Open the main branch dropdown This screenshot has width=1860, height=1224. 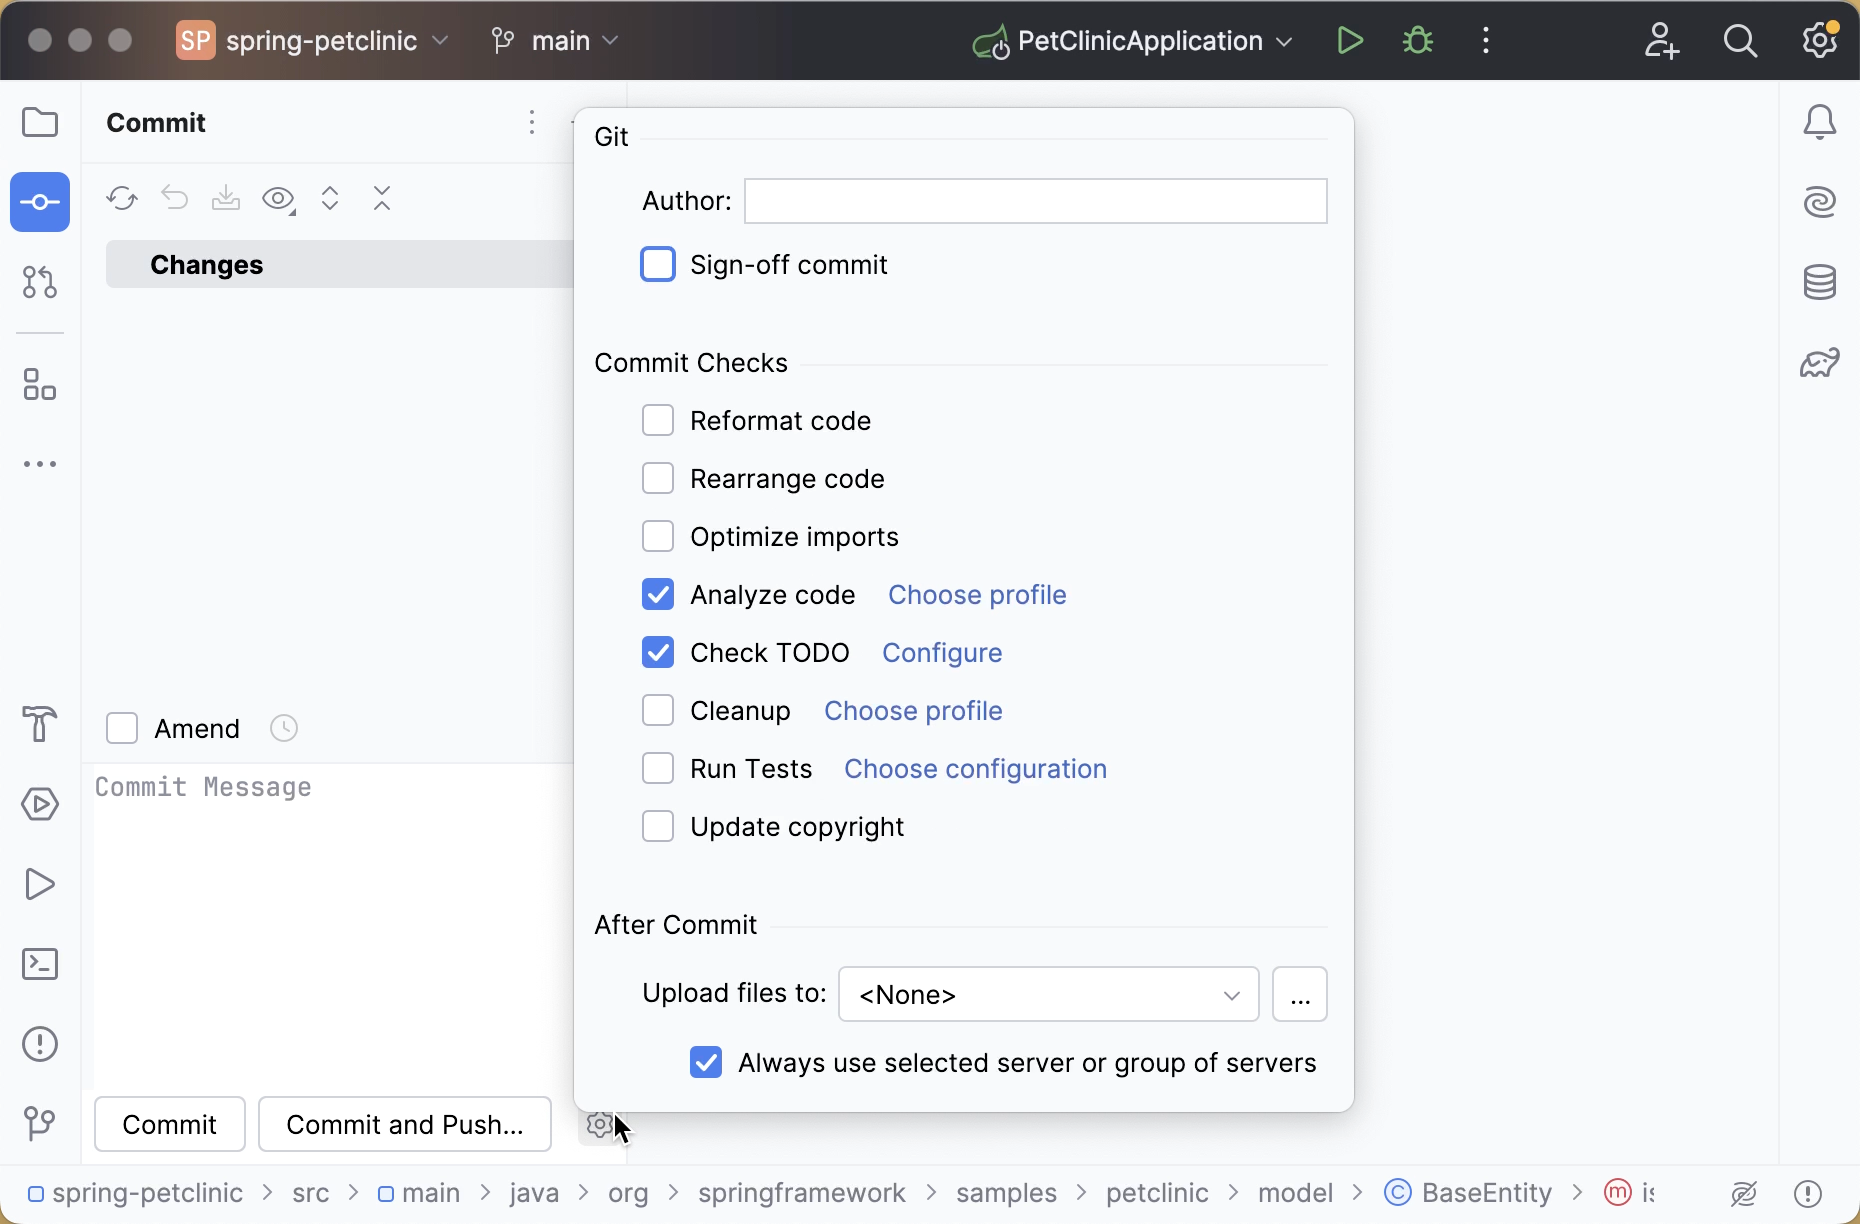[555, 40]
